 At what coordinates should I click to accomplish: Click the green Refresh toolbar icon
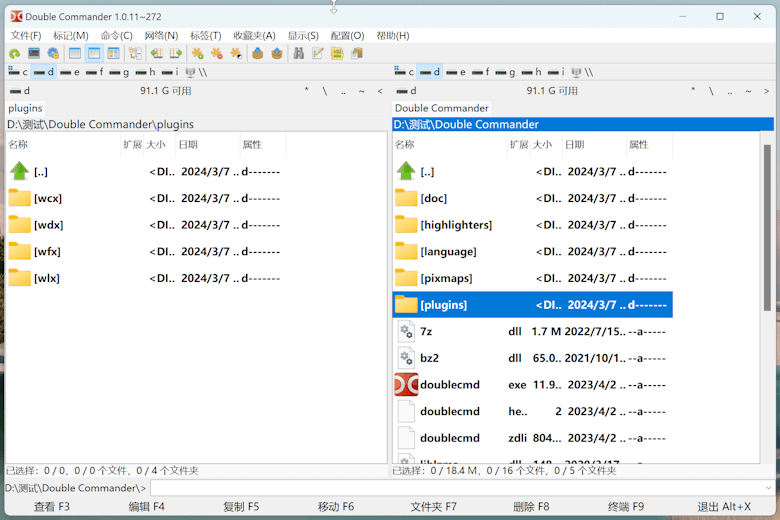click(x=14, y=53)
